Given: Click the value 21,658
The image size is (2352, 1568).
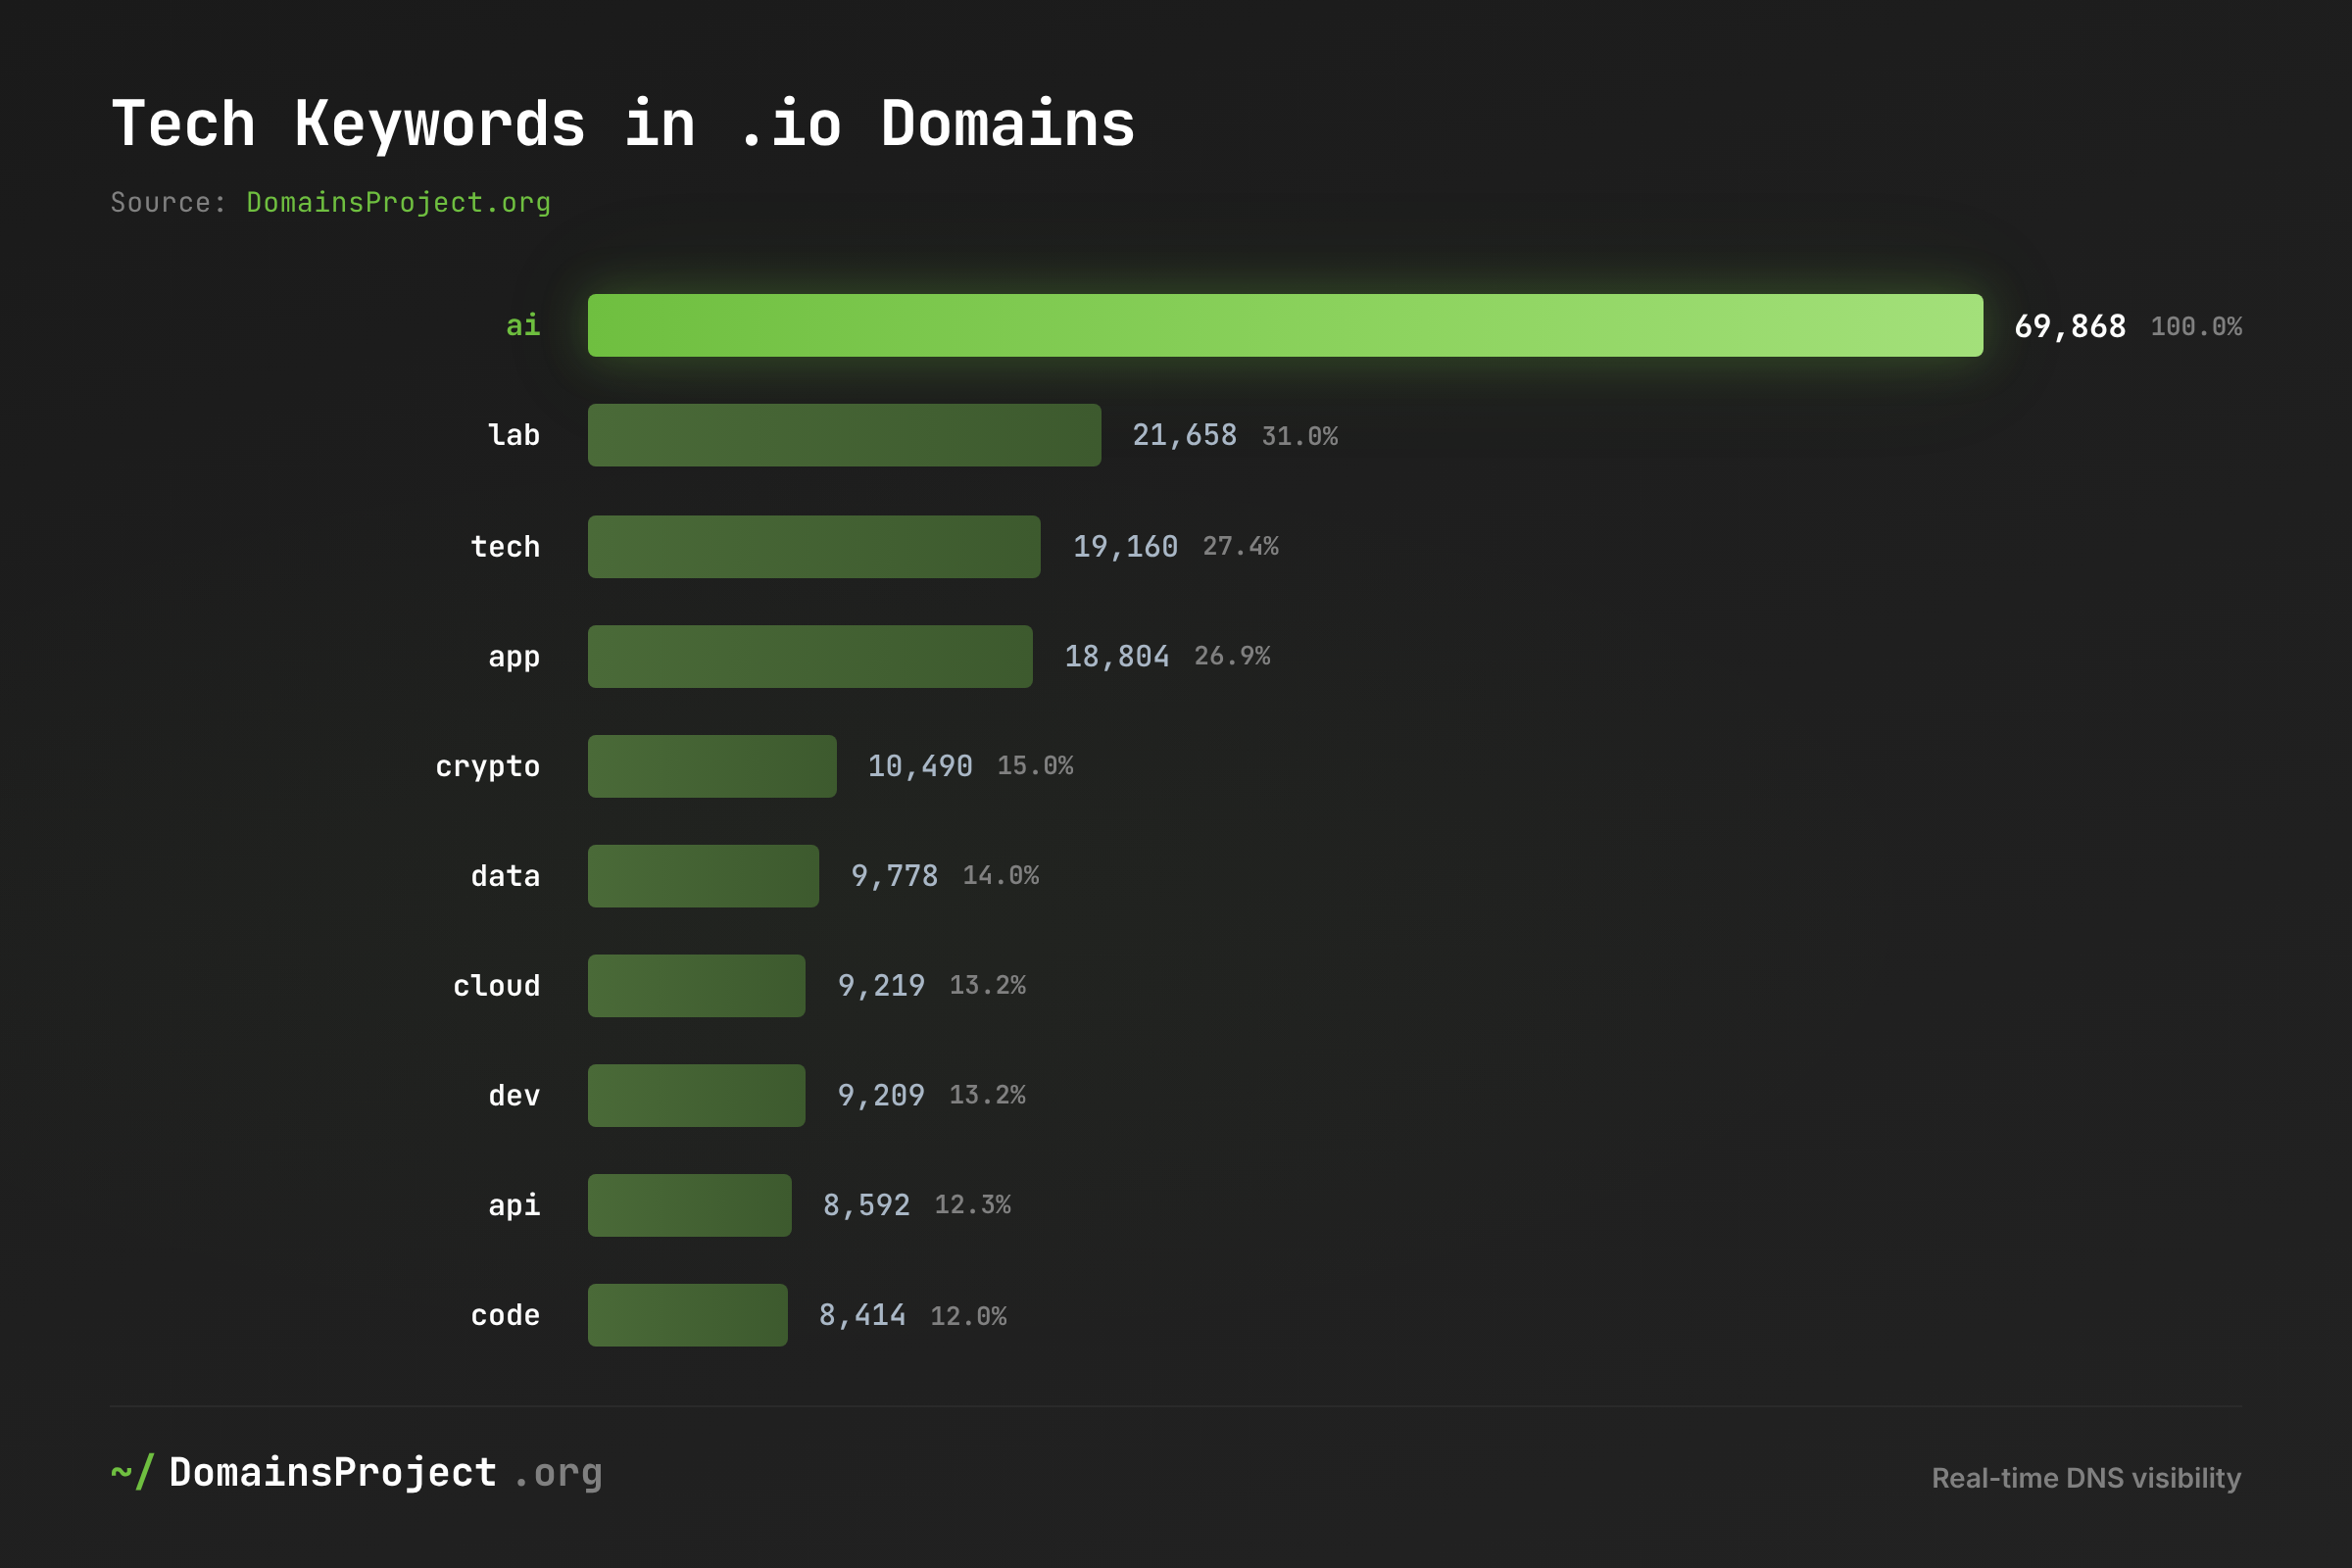Looking at the screenshot, I should click(x=1184, y=435).
